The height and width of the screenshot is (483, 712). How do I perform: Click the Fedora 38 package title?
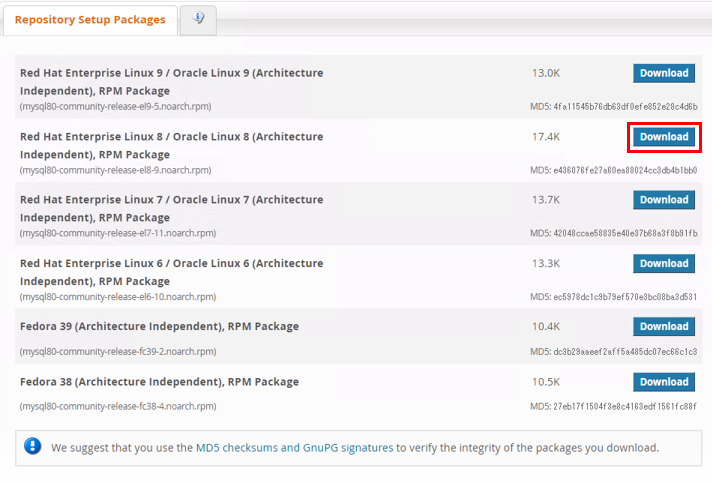[x=159, y=382]
